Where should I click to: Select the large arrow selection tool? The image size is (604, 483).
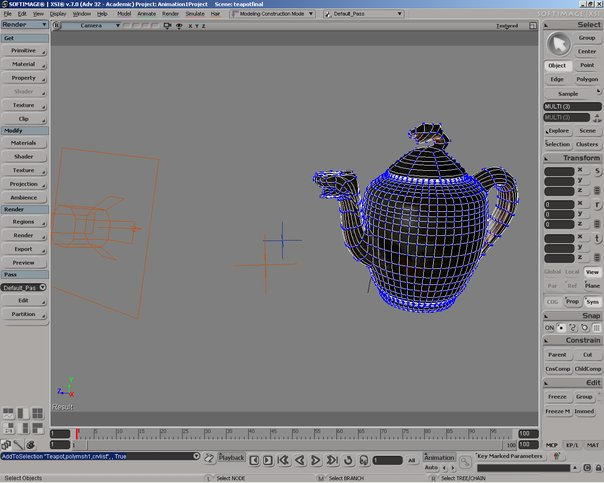pyautogui.click(x=559, y=44)
